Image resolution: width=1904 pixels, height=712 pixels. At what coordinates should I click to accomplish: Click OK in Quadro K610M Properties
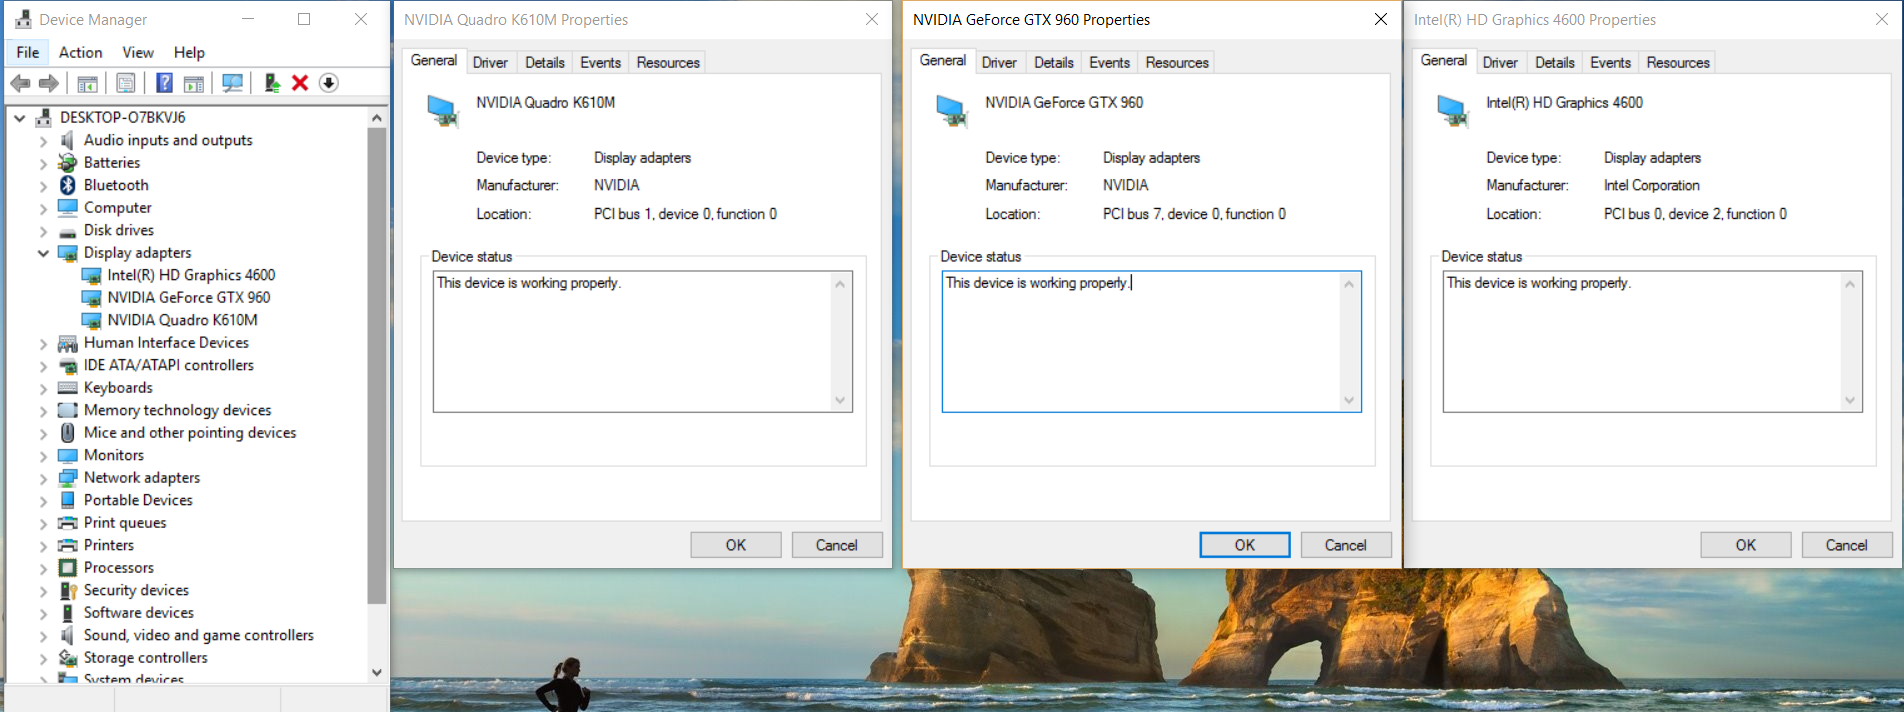tap(736, 545)
